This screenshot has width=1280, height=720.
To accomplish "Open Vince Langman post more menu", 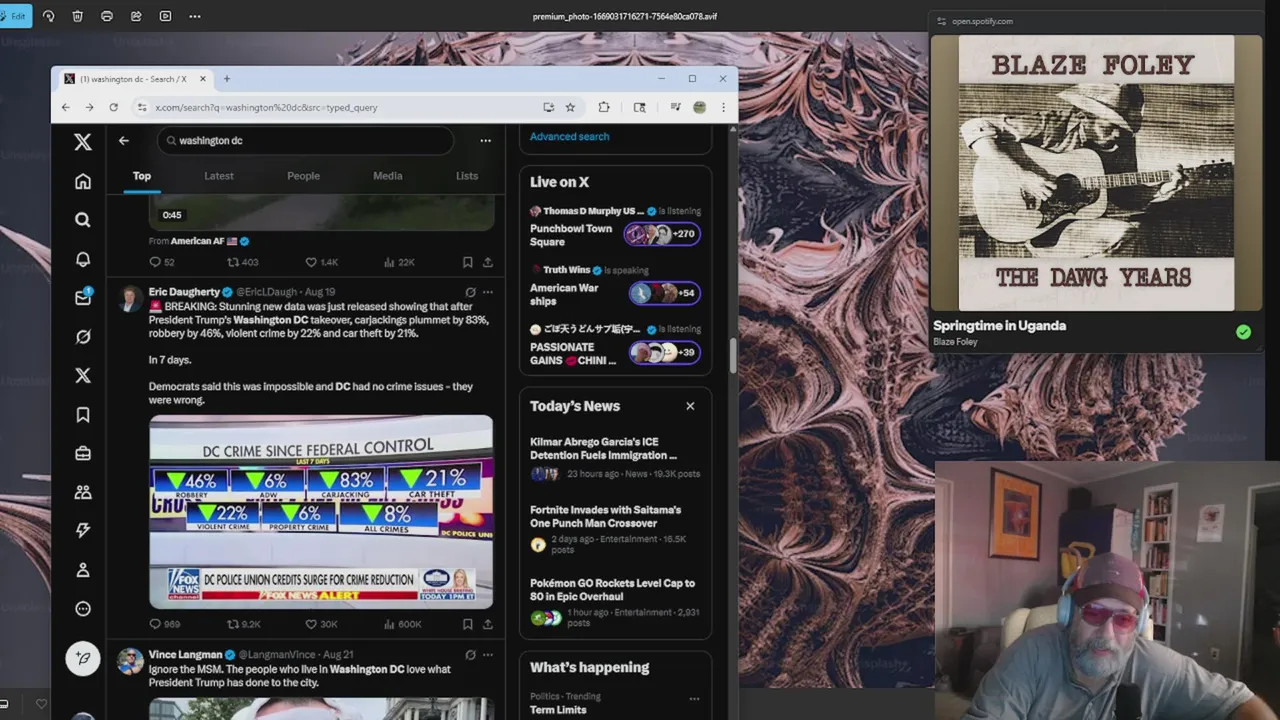I will click(488, 655).
